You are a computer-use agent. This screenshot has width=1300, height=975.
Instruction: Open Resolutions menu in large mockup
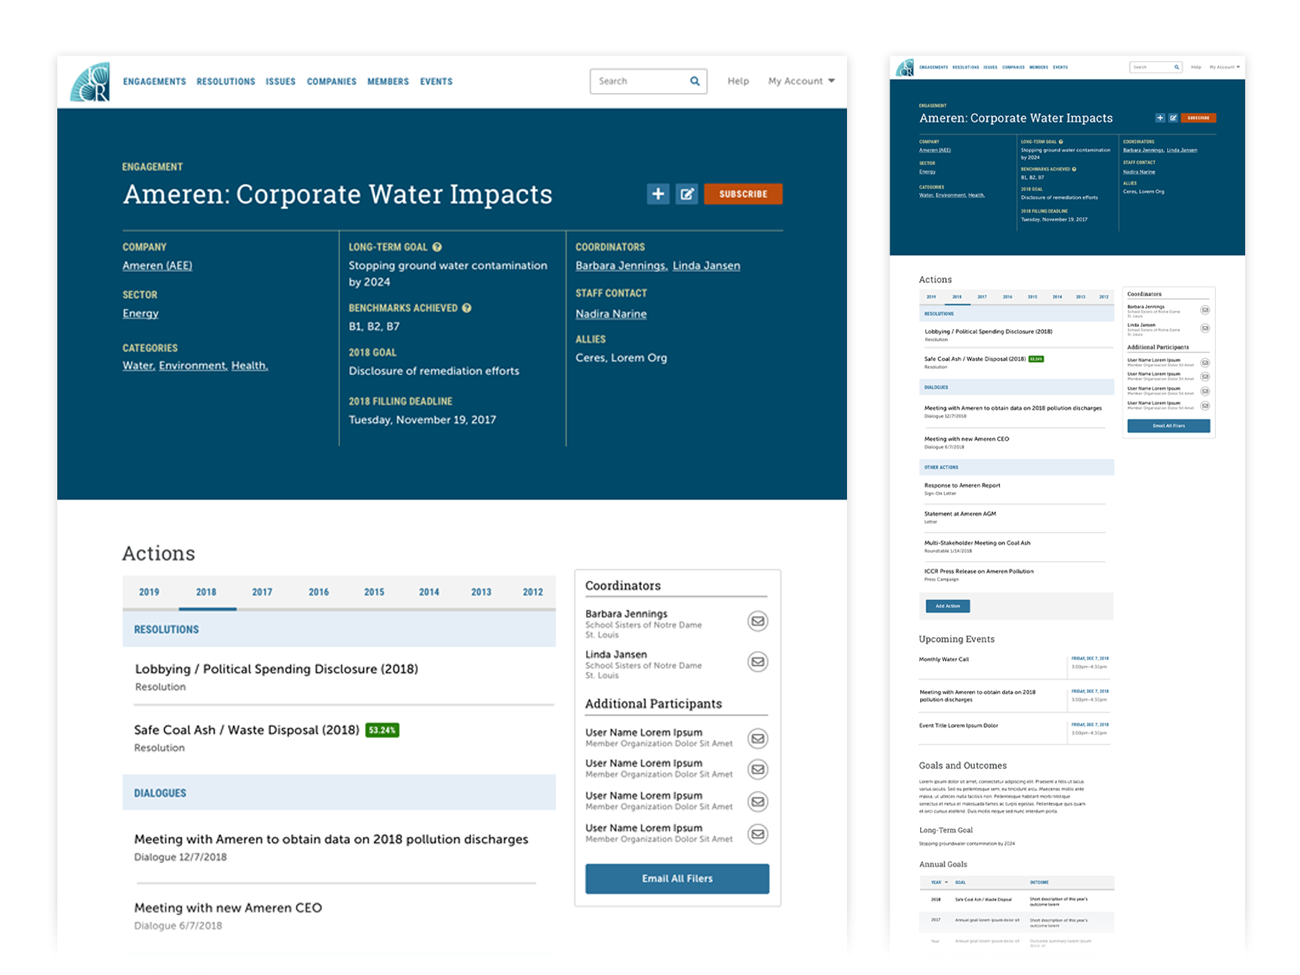[x=226, y=82]
